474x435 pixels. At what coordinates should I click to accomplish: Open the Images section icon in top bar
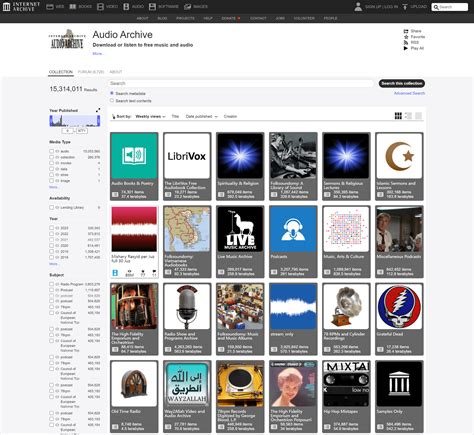pyautogui.click(x=187, y=7)
